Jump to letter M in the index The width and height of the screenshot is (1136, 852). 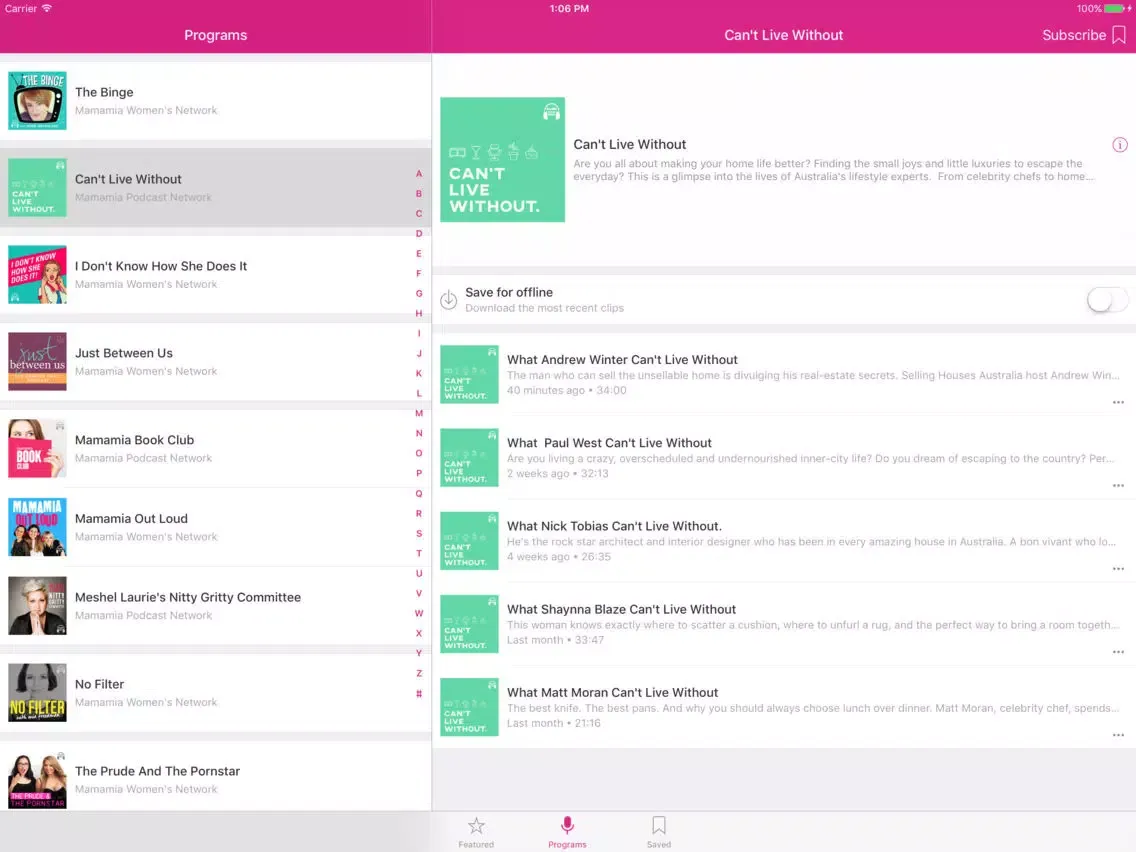[x=419, y=413]
